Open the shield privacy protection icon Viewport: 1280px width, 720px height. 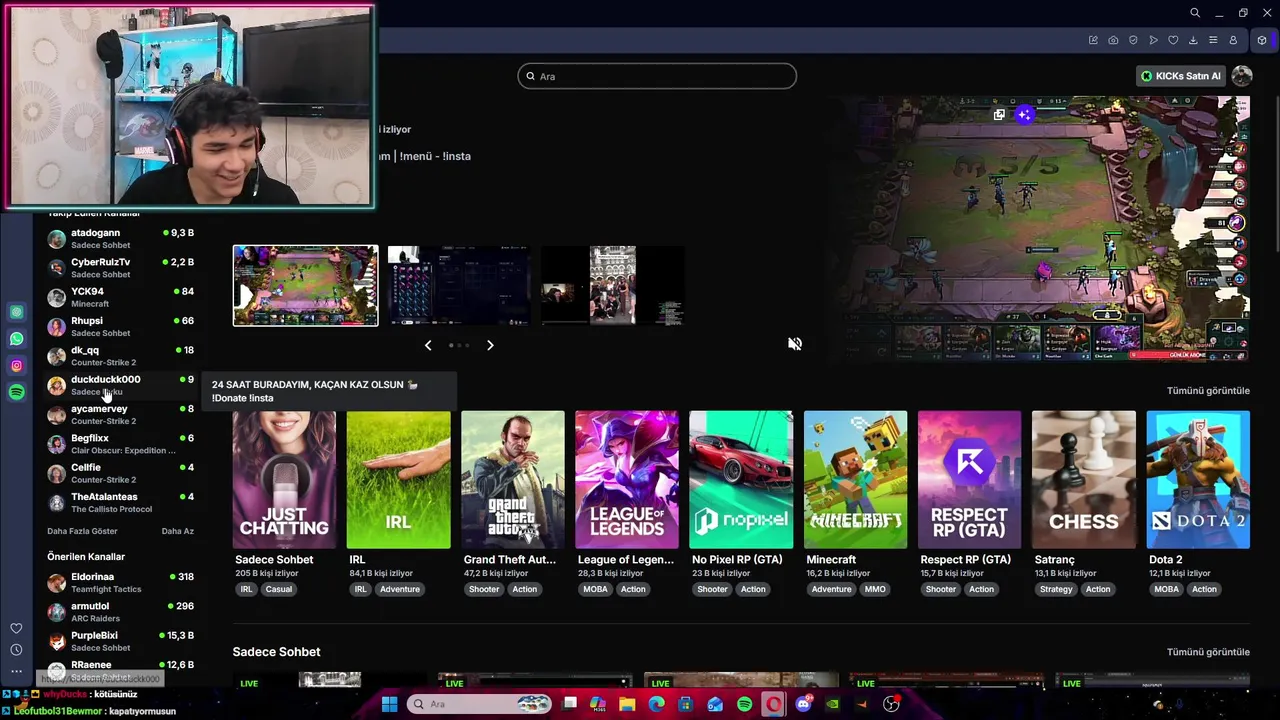[x=1133, y=40]
